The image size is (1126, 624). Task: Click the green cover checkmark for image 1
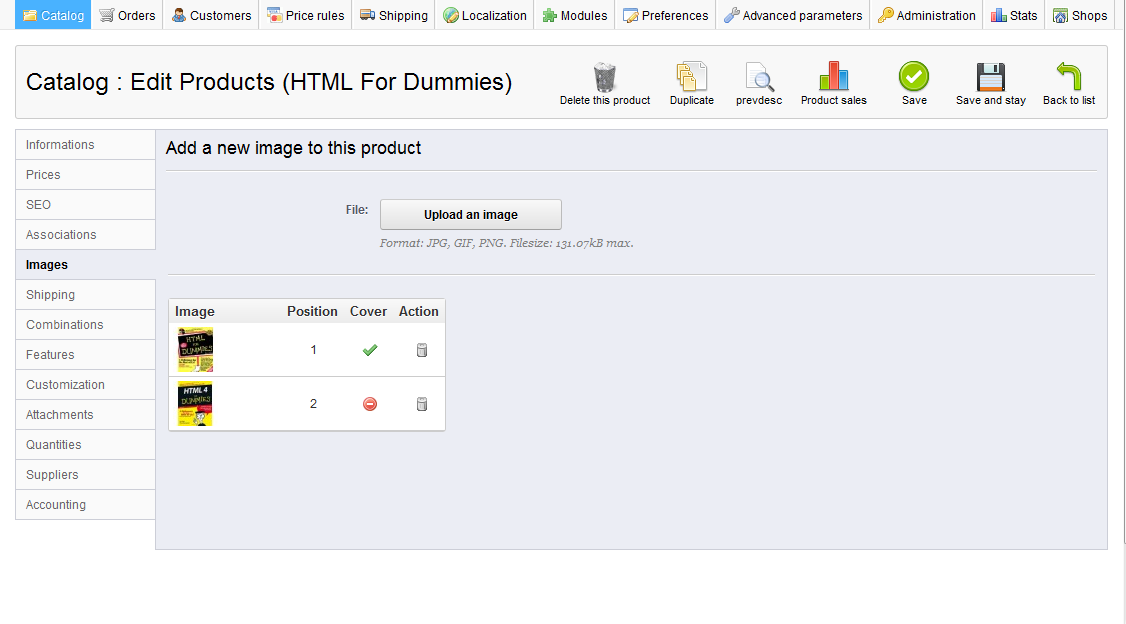pyautogui.click(x=370, y=350)
